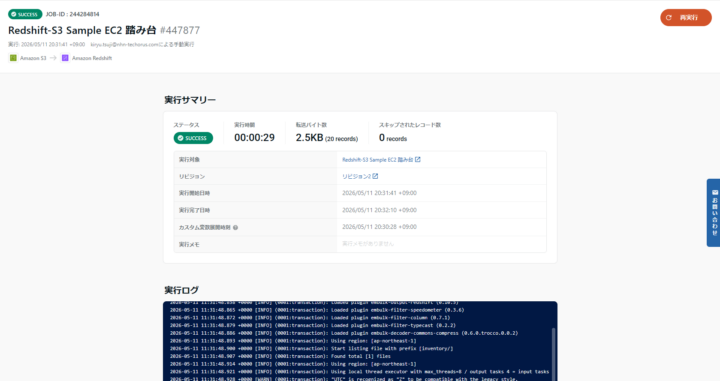Click log line 'Loaded plugin embulk-filter-typecast'

(x=313, y=325)
